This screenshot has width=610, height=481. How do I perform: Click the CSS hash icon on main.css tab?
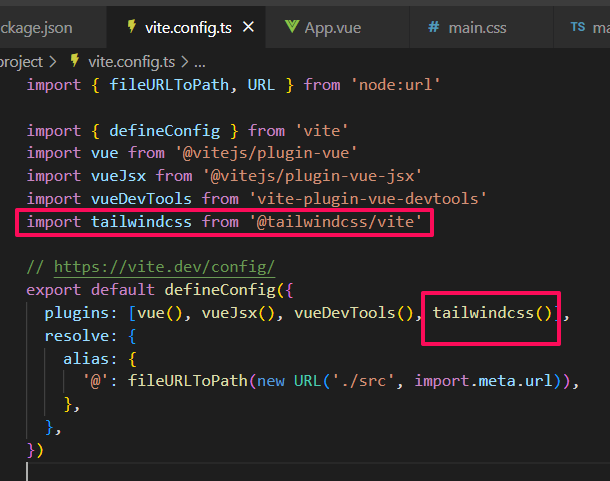pyautogui.click(x=433, y=26)
